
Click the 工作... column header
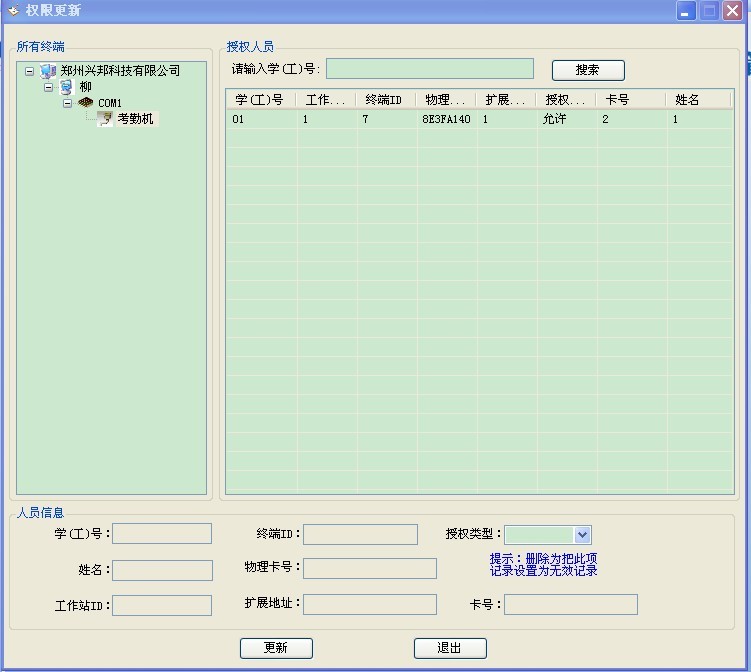coord(327,100)
